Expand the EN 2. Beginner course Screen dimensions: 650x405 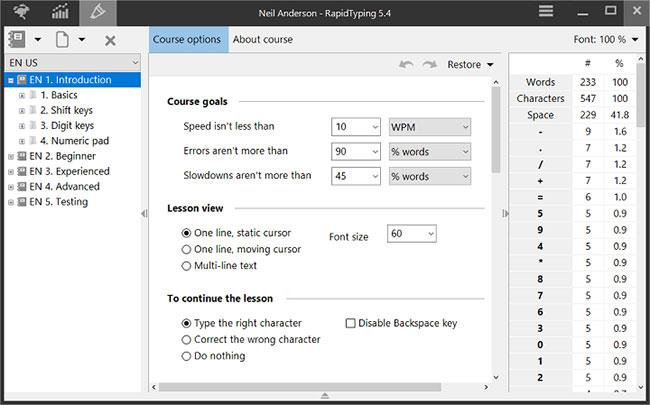coord(11,157)
